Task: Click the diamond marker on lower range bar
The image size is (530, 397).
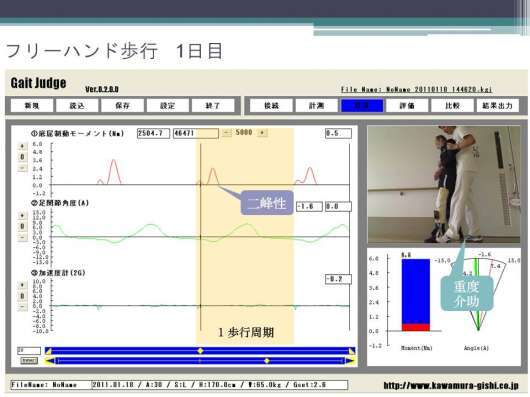Action: coord(267,361)
